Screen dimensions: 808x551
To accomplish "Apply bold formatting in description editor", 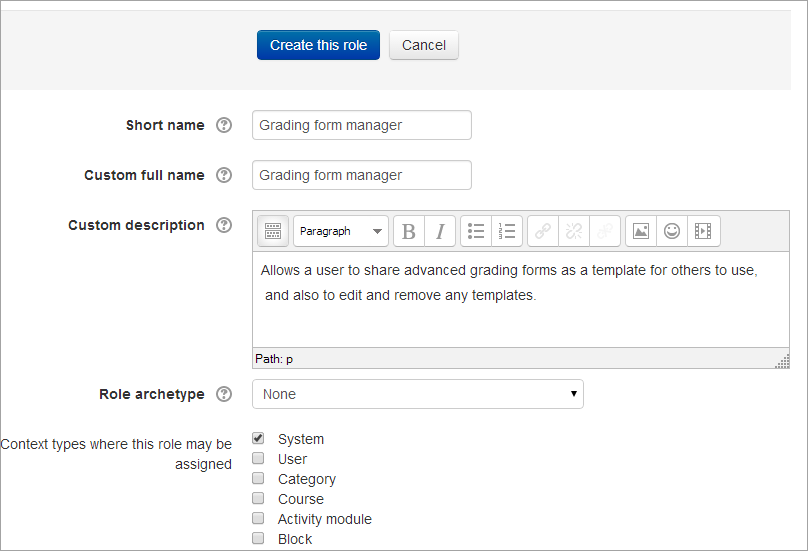I will tap(408, 231).
